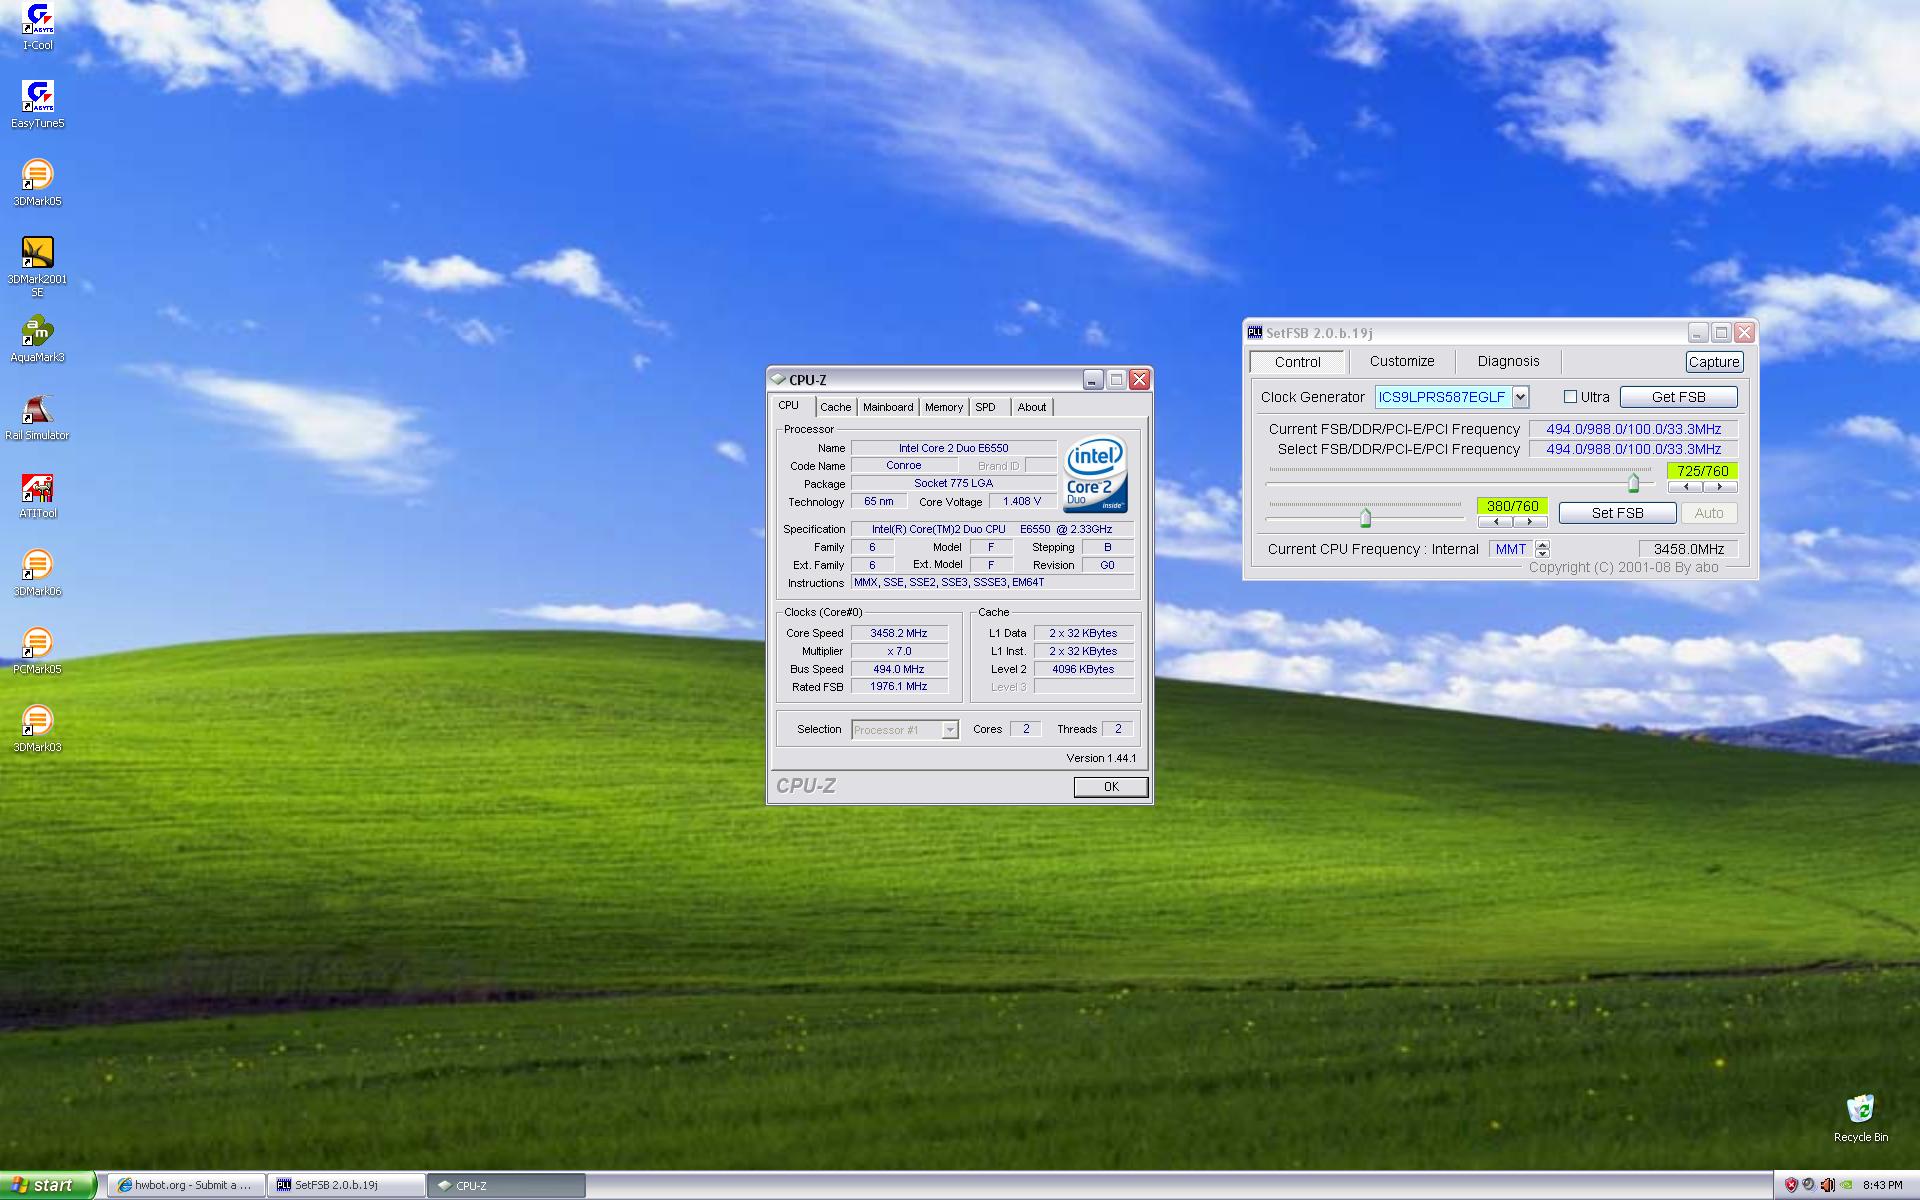Click the Multiplier value x 7.0
1920x1200 pixels.
point(899,651)
